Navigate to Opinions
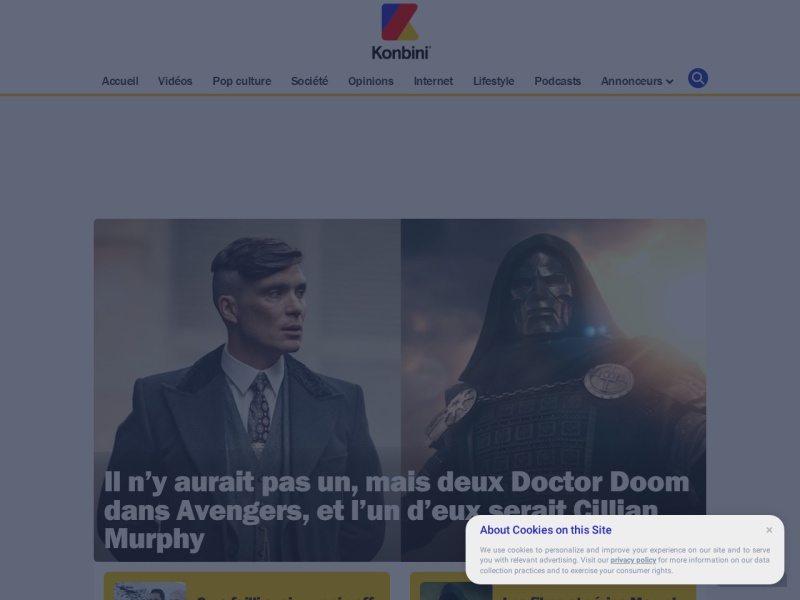The width and height of the screenshot is (800, 600). pyautogui.click(x=370, y=81)
